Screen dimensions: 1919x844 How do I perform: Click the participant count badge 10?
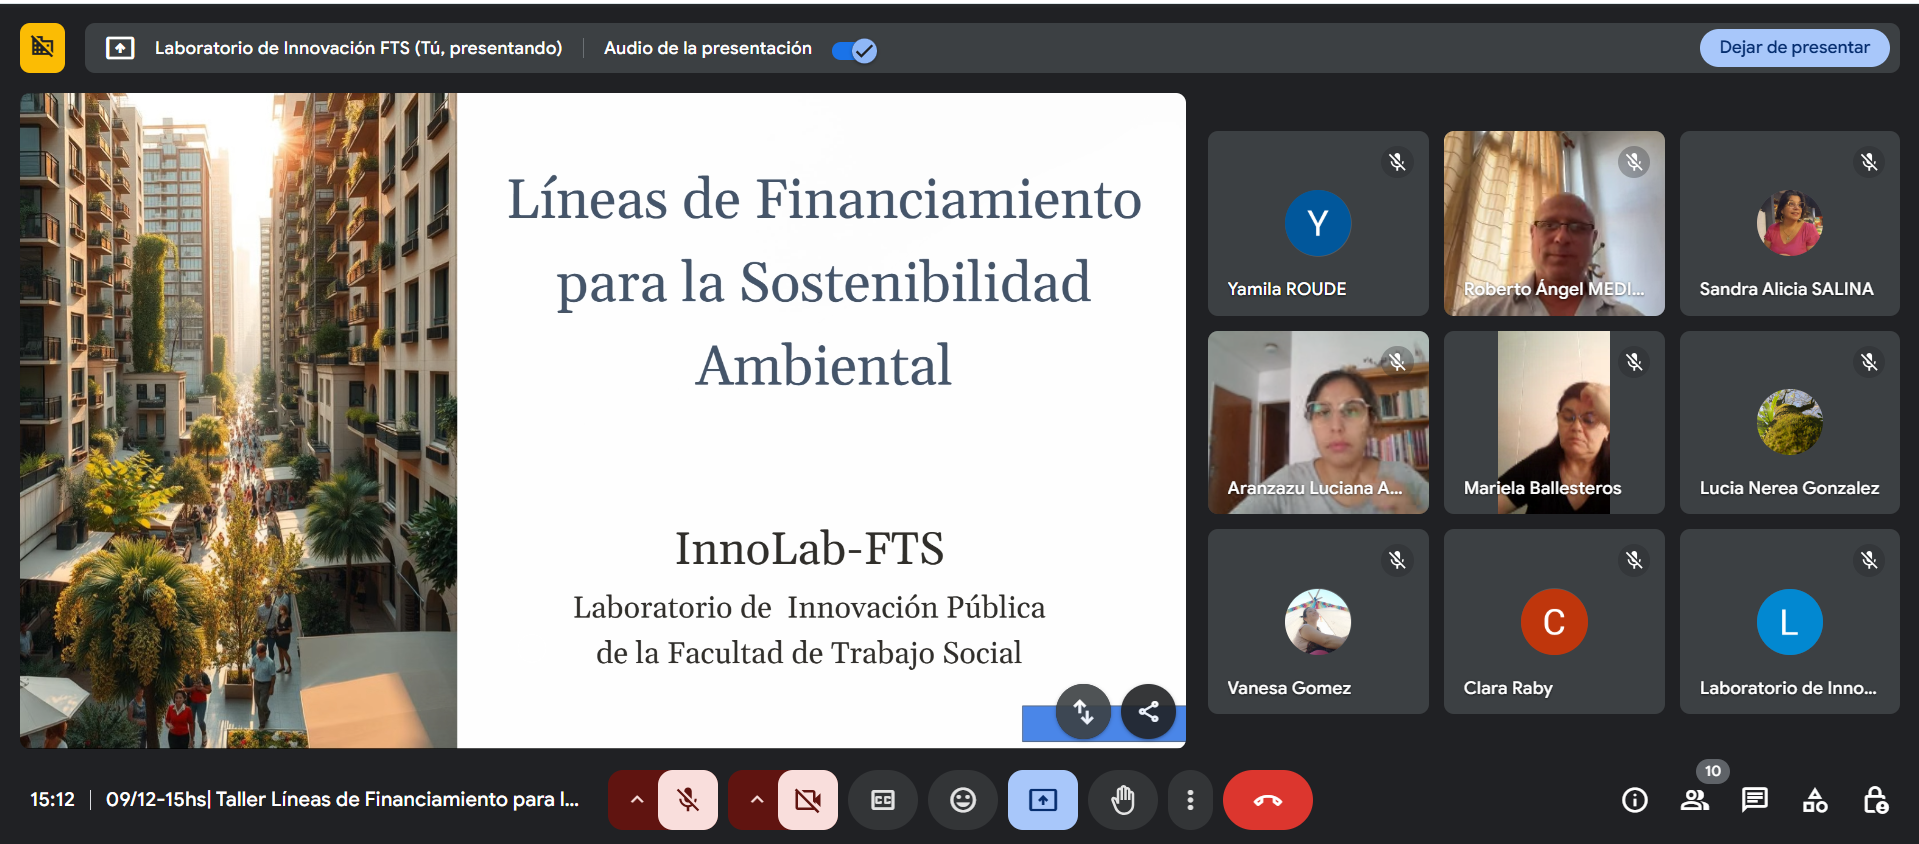click(x=1713, y=771)
